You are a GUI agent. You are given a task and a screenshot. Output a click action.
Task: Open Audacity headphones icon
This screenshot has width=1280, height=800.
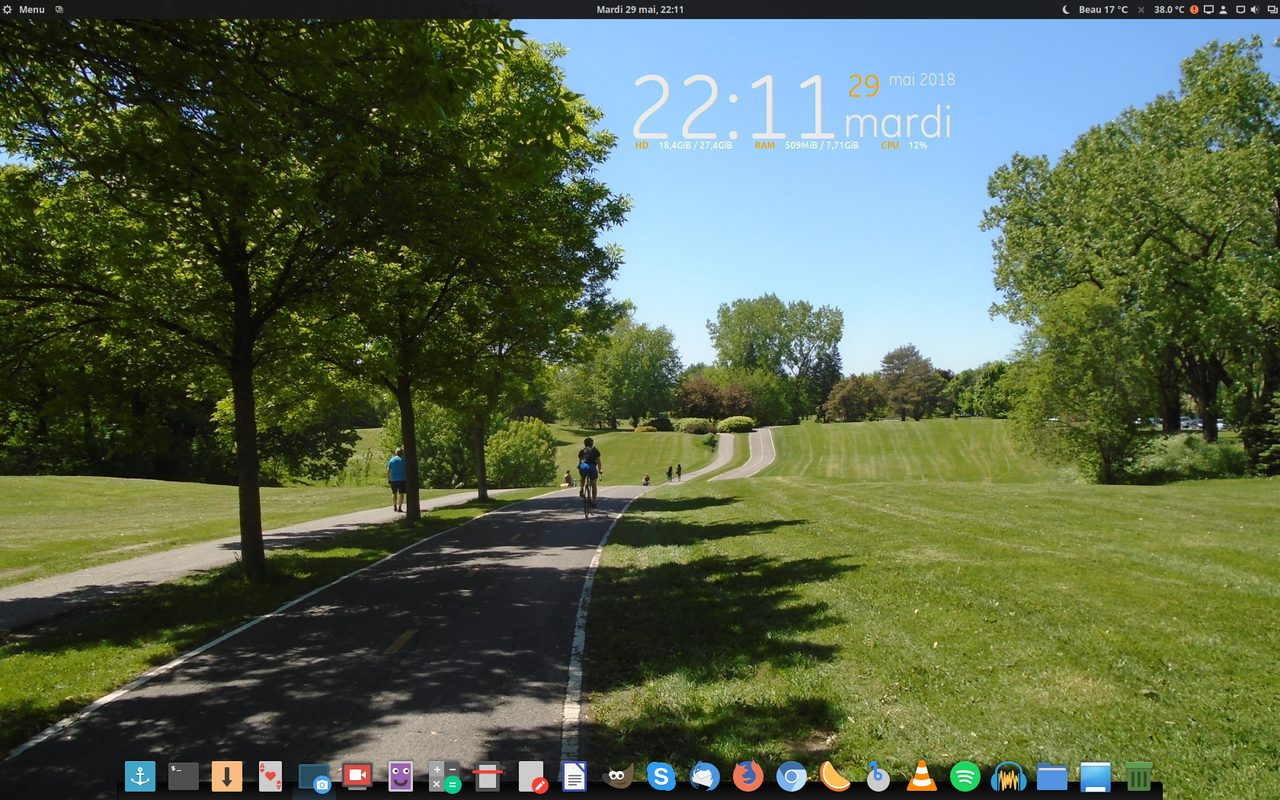(x=1009, y=776)
